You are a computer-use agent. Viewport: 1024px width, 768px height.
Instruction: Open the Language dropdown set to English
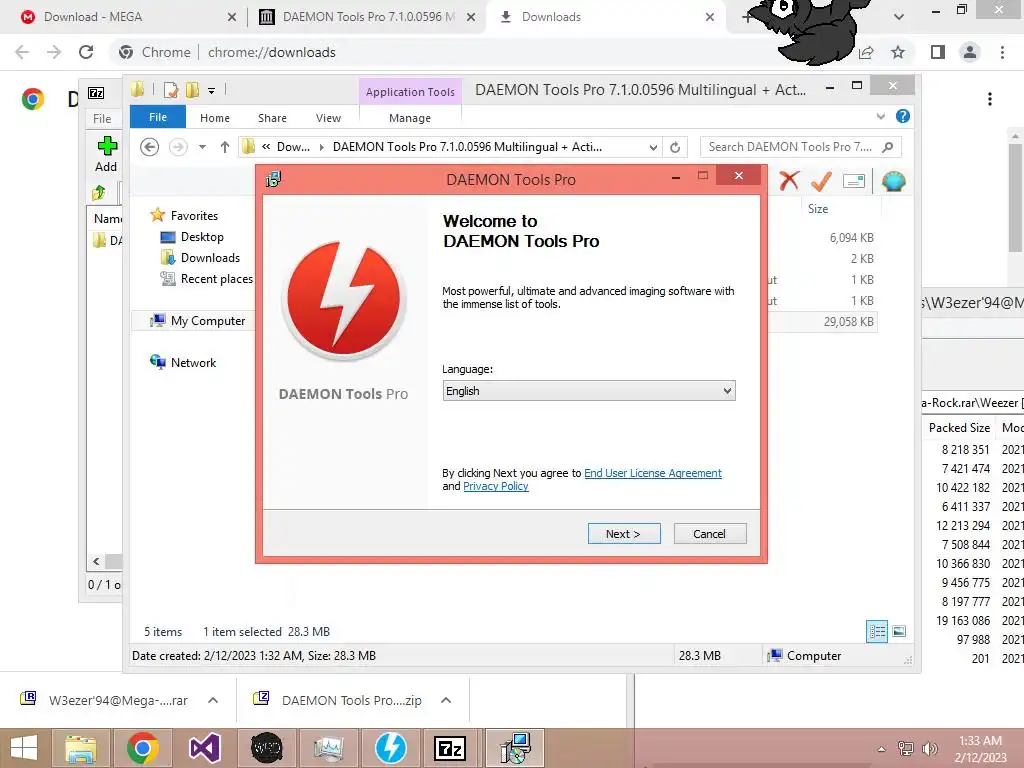589,391
